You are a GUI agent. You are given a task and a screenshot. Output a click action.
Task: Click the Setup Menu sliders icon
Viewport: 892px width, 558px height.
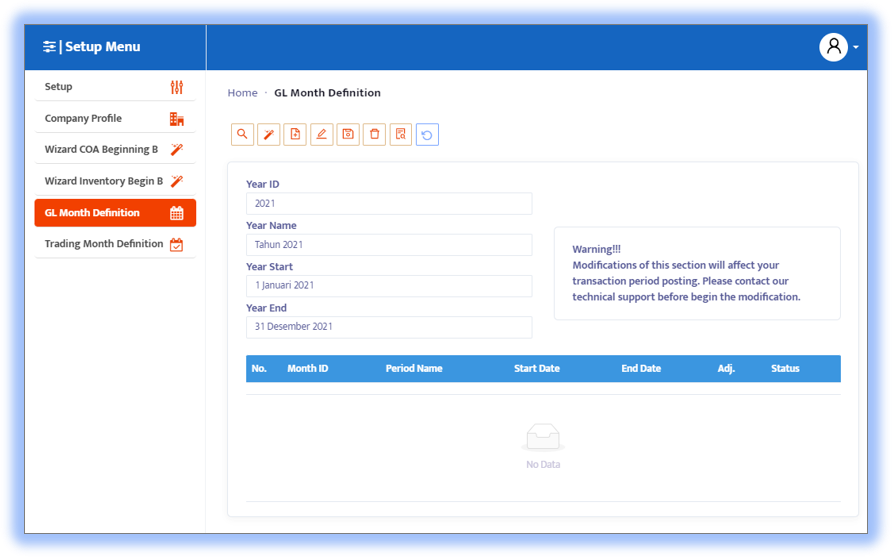49,47
